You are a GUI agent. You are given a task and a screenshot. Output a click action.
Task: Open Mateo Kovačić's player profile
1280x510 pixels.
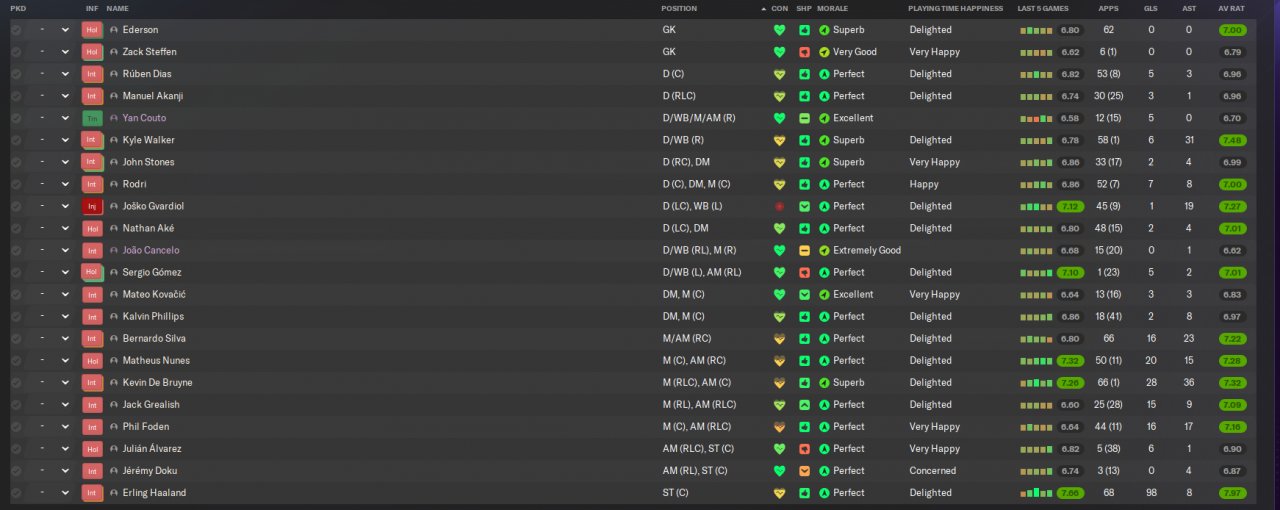click(153, 294)
